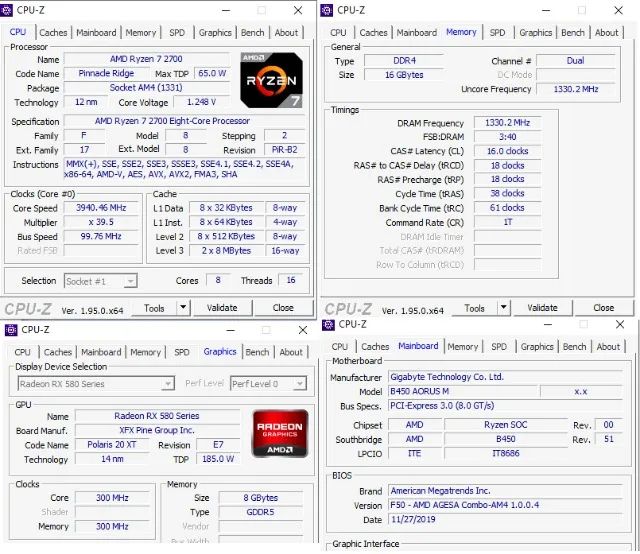The width and height of the screenshot is (640, 554).
Task: Click the Package value Socket AM4 (1331)
Action: (146, 88)
